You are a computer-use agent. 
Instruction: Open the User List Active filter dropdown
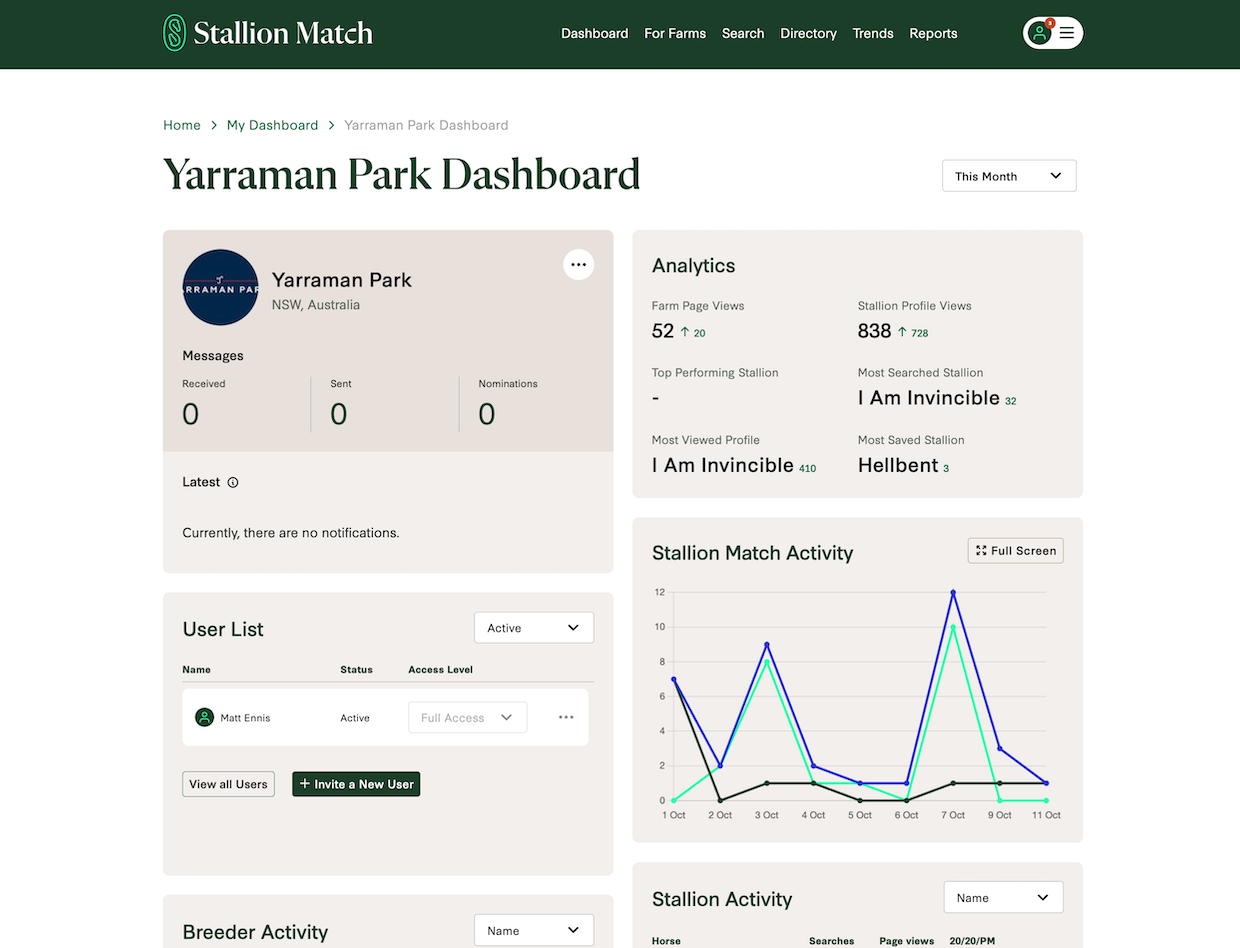[534, 628]
